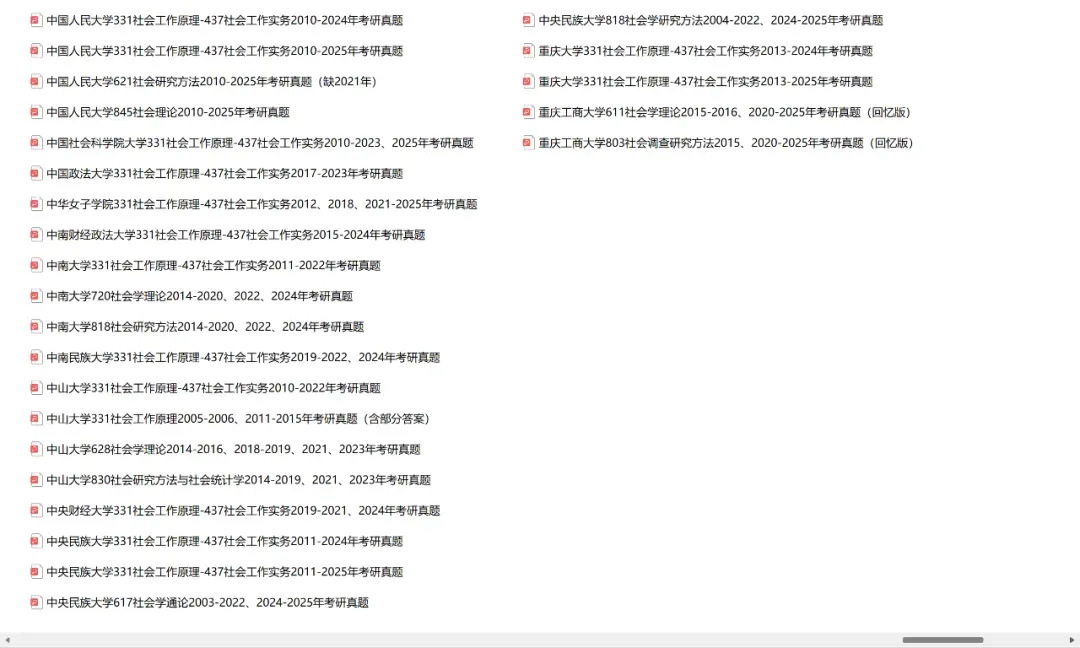The width and height of the screenshot is (1080, 648).
Task: Click PDF icon of 中南民族大学331 file
Action: tap(36, 357)
